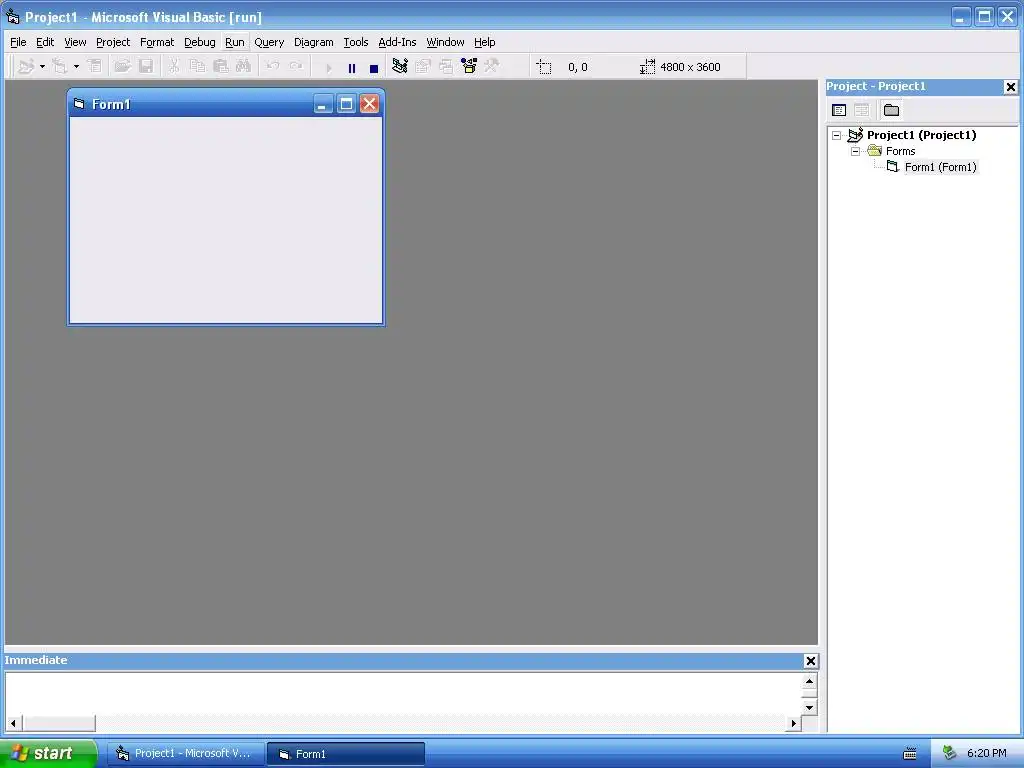Screen dimensions: 1024x768
Task: Close the Immediate window panel
Action: (x=810, y=661)
